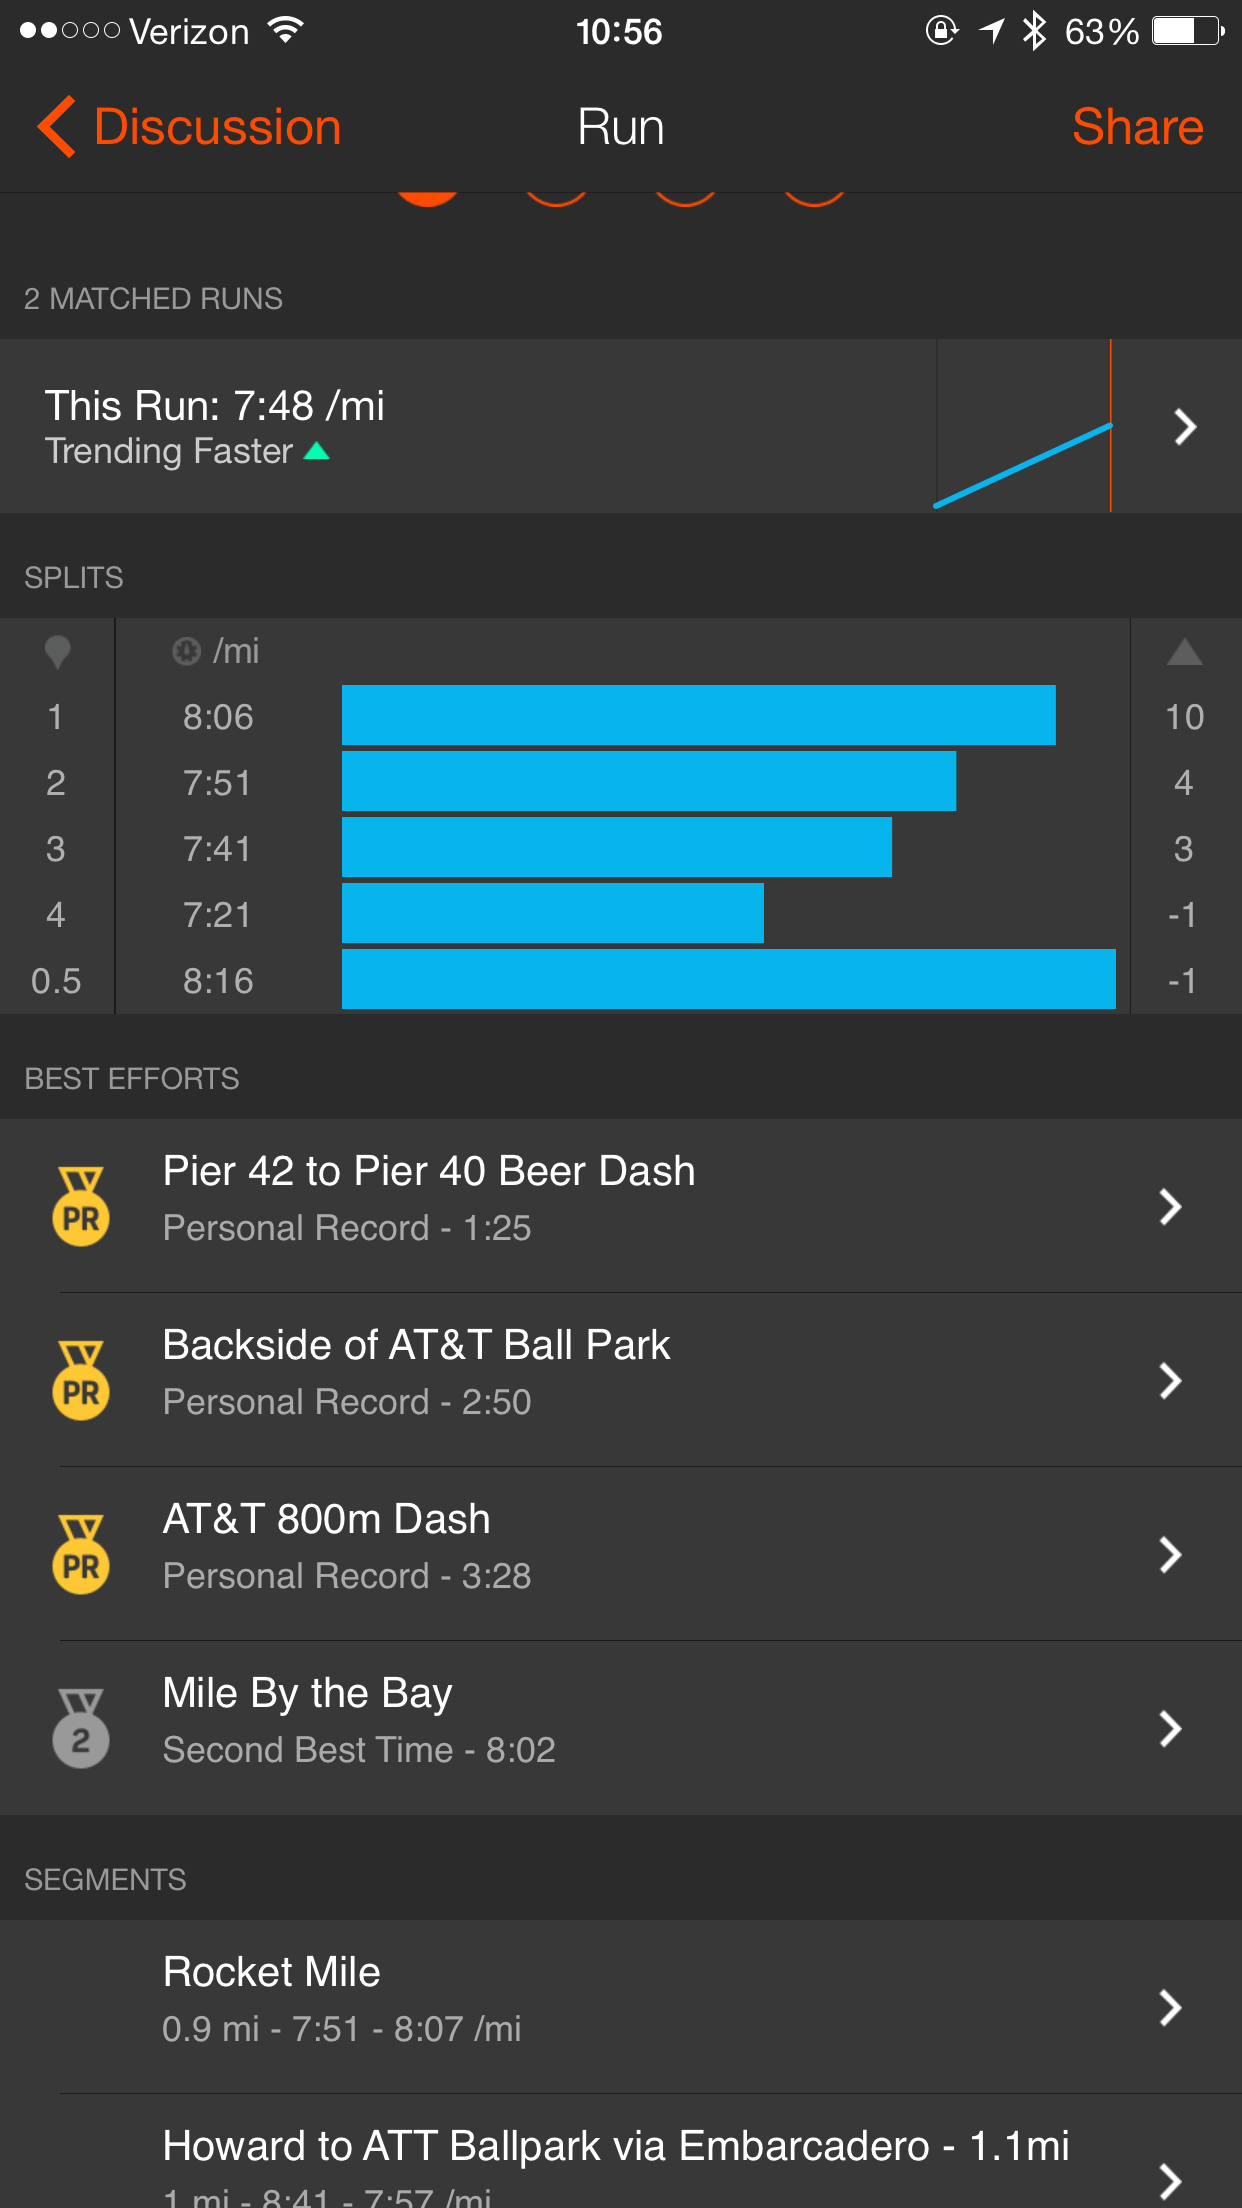Image resolution: width=1242 pixels, height=2208 pixels.
Task: Go back to Discussion
Action: click(217, 127)
